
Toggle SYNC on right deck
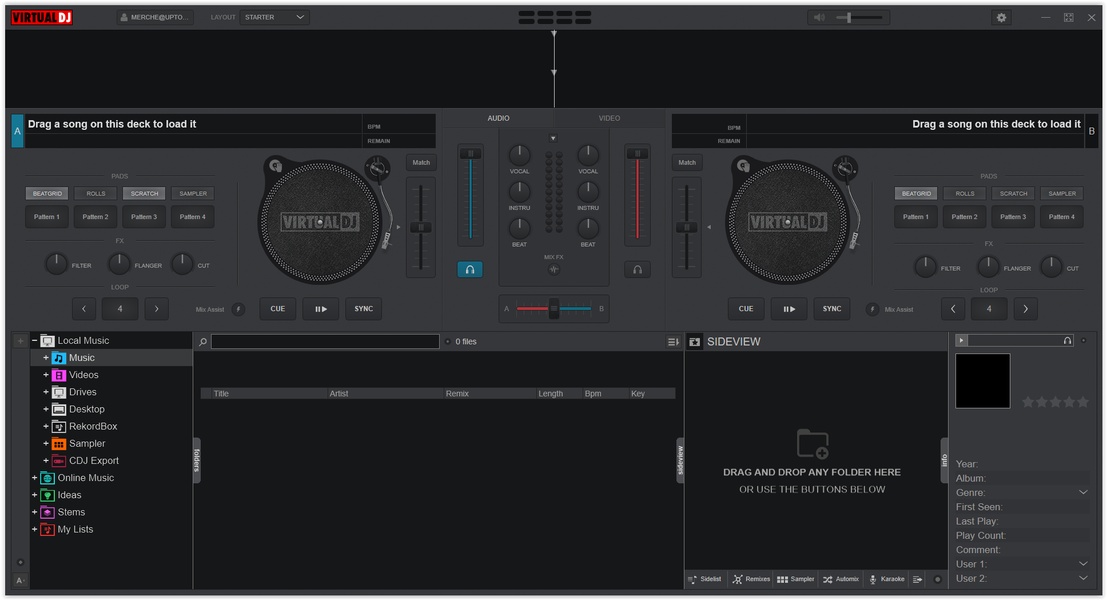tap(831, 309)
